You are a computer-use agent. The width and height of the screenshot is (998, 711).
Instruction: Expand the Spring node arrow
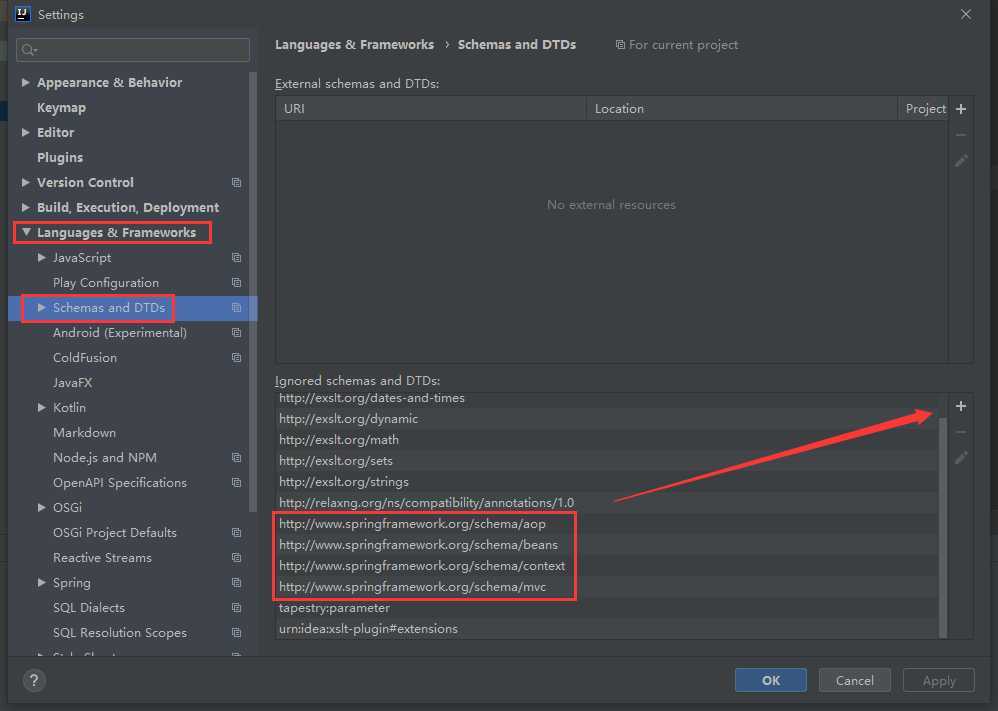point(41,582)
